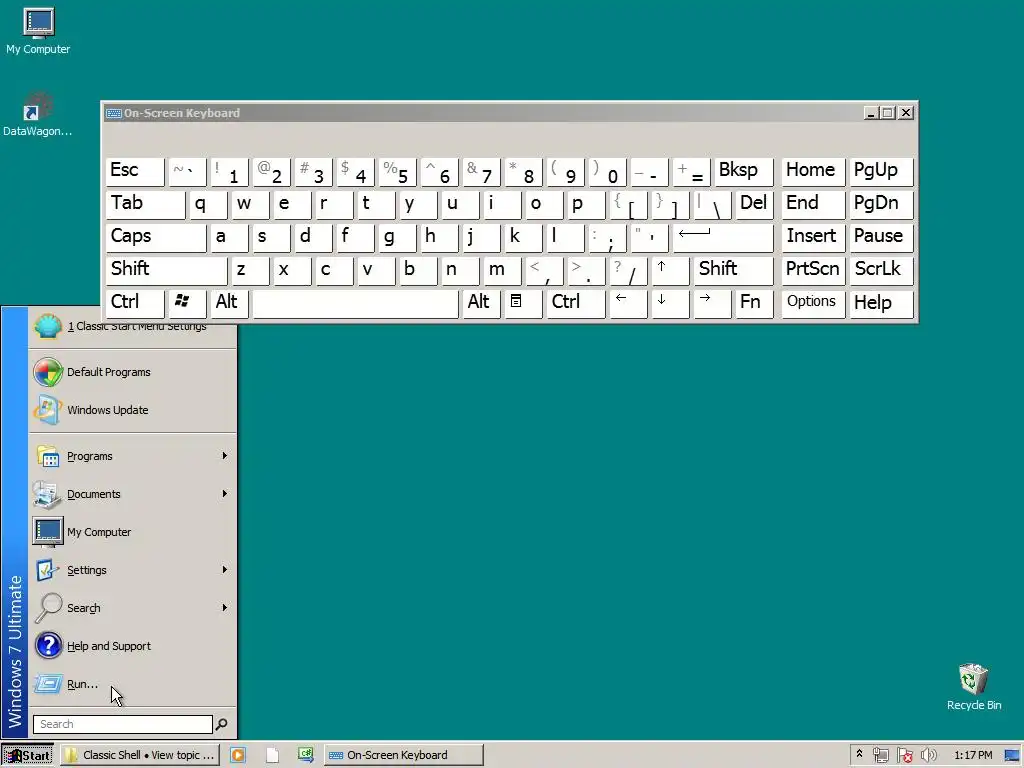Click the search magnifier icon in Start menu
The image size is (1024, 768).
point(221,724)
